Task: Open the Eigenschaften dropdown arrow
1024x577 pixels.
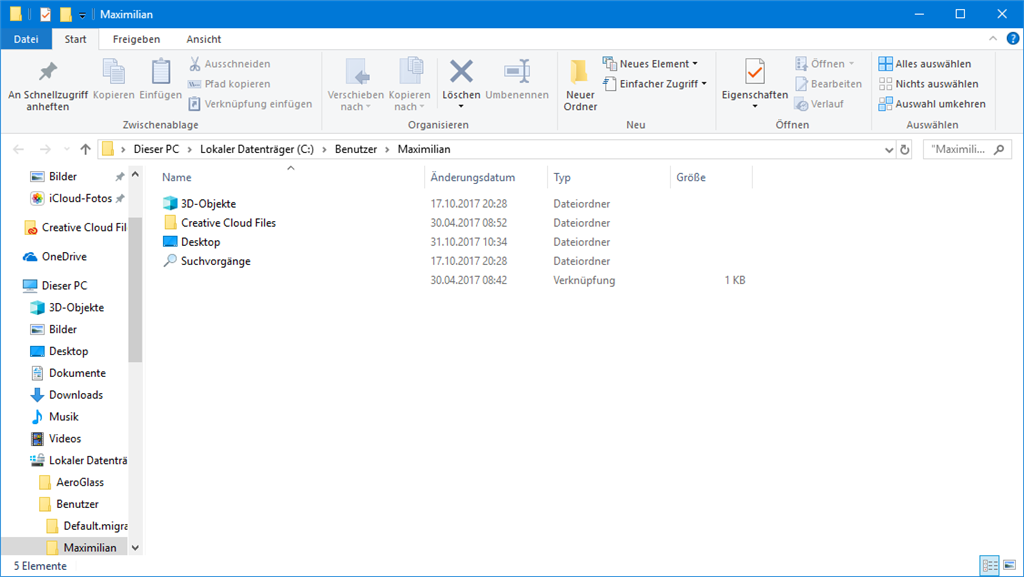Action: (x=755, y=106)
